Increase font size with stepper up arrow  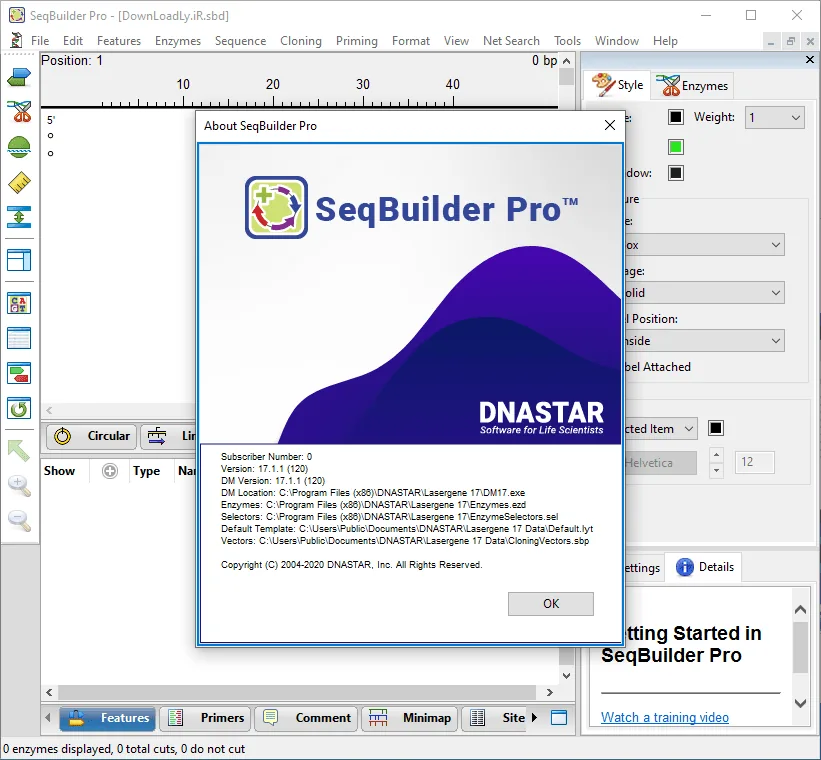click(716, 455)
